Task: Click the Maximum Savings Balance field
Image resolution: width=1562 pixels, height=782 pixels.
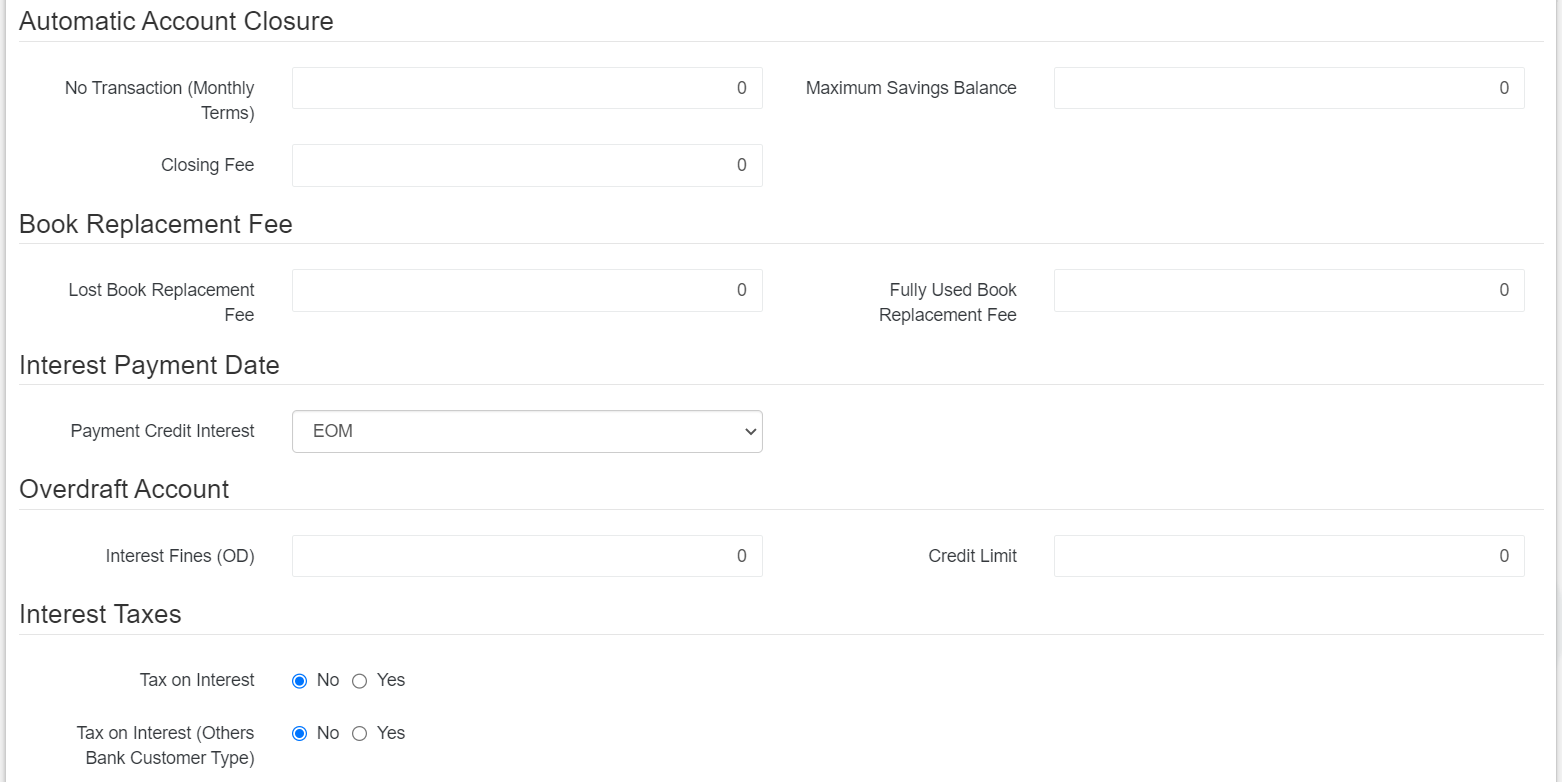Action: pos(1288,88)
